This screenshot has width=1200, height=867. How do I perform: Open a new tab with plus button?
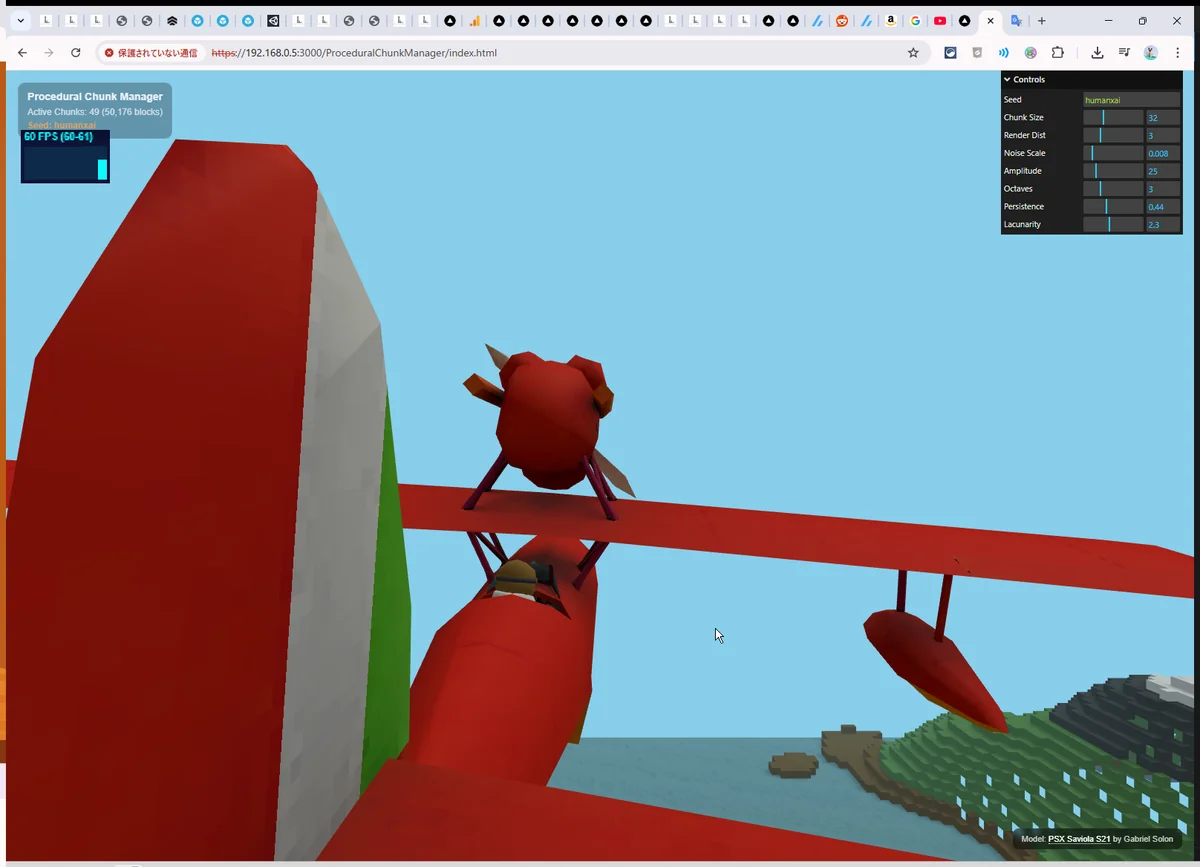pyautogui.click(x=1041, y=21)
